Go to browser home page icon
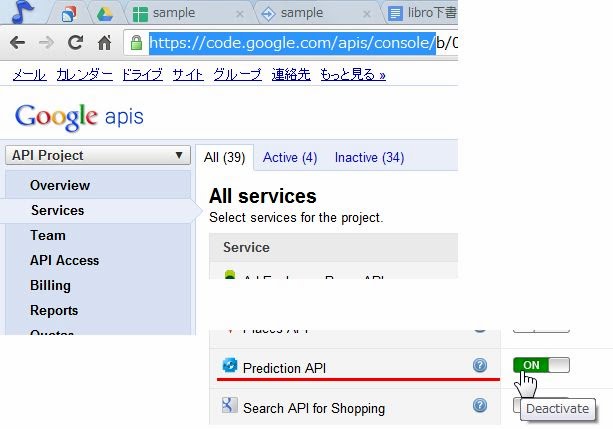 click(103, 44)
